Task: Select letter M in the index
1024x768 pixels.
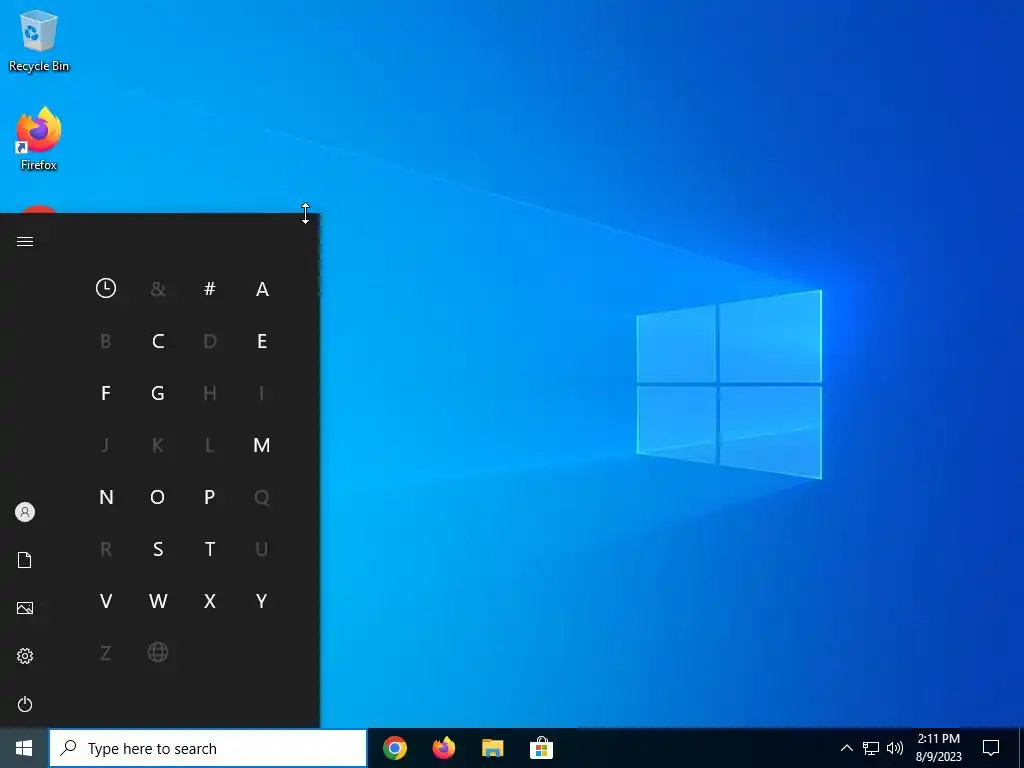Action: (x=262, y=445)
